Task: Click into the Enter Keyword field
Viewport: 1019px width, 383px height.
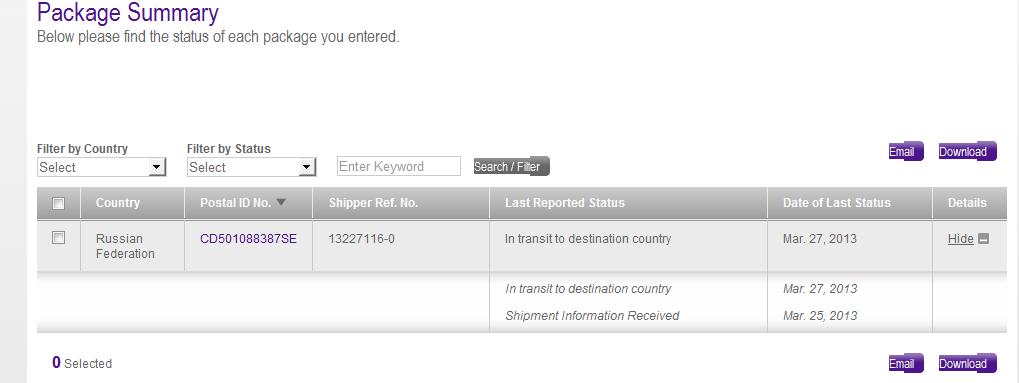Action: 399,166
